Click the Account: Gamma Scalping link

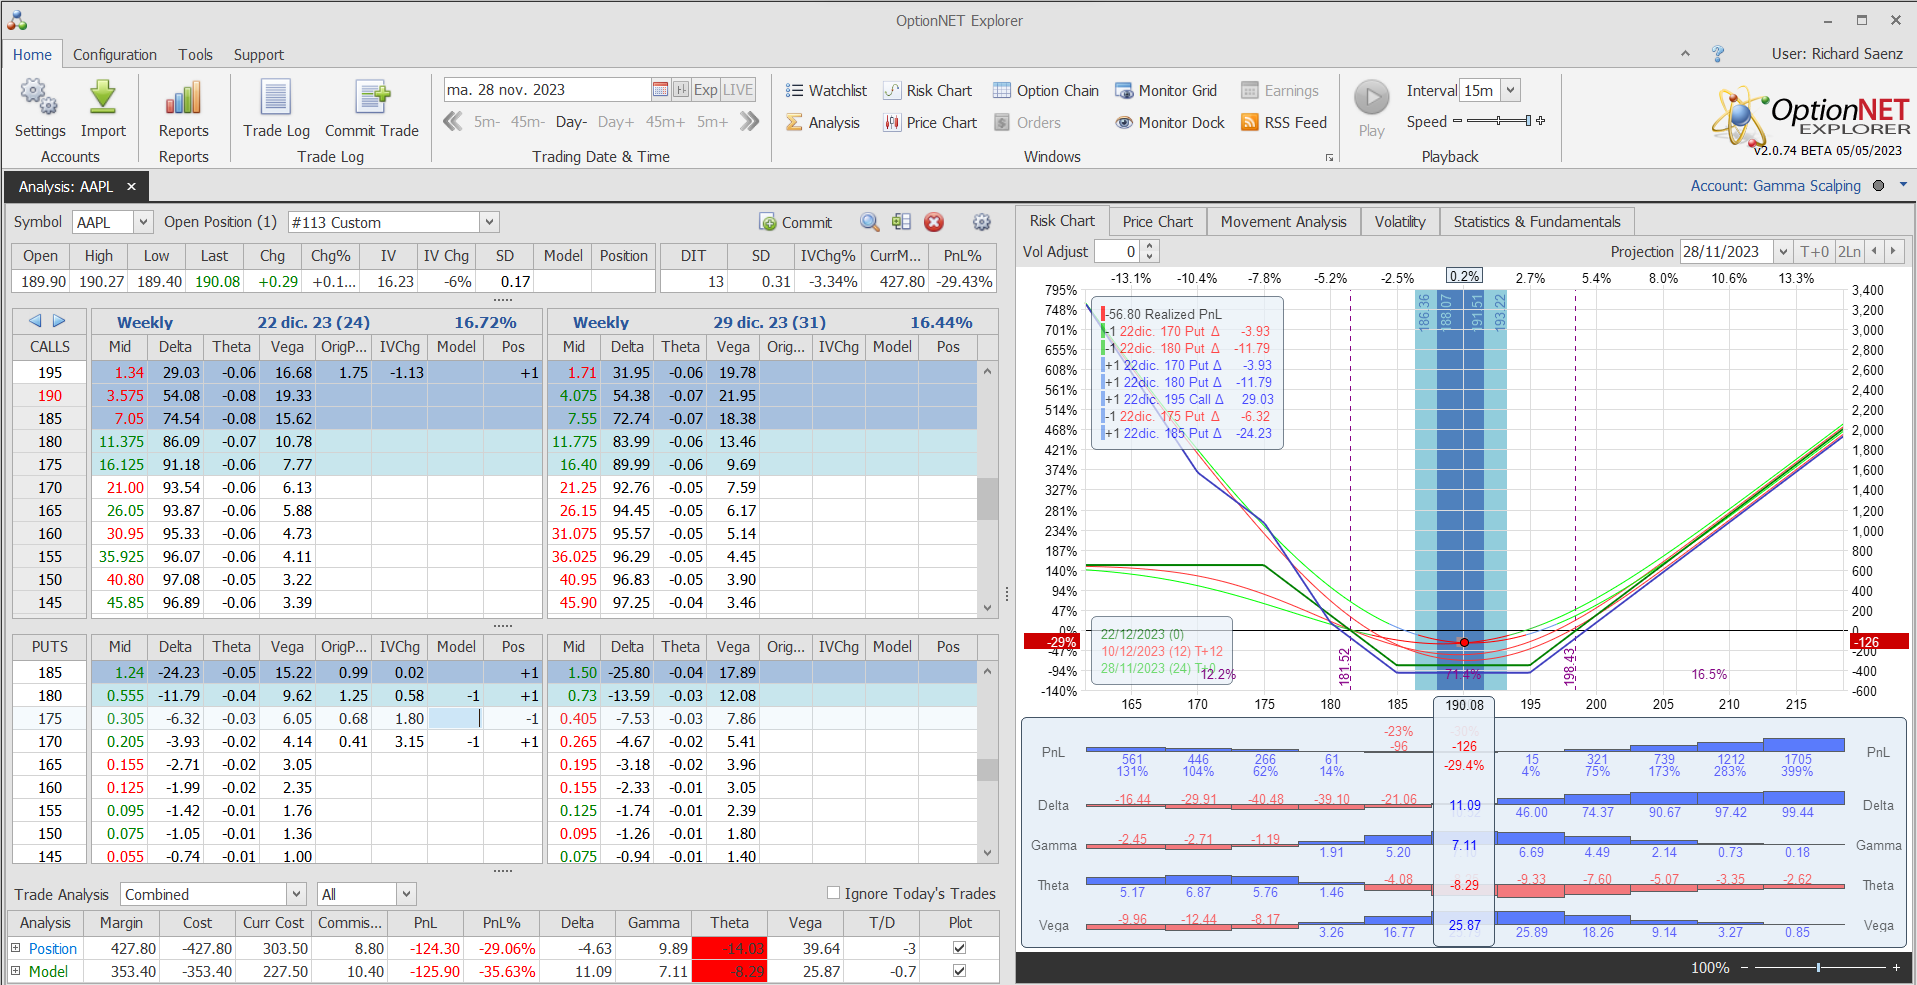point(1776,186)
